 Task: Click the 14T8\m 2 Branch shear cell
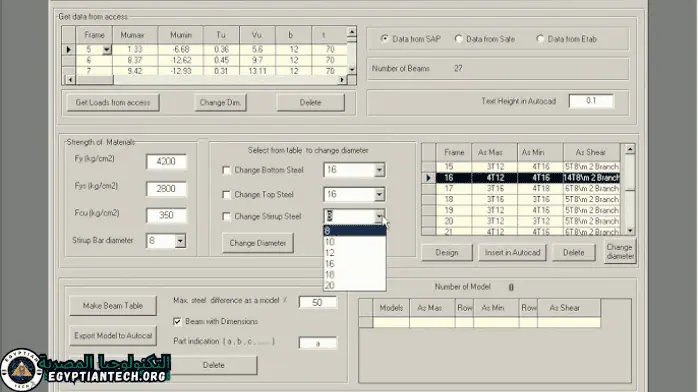591,178
